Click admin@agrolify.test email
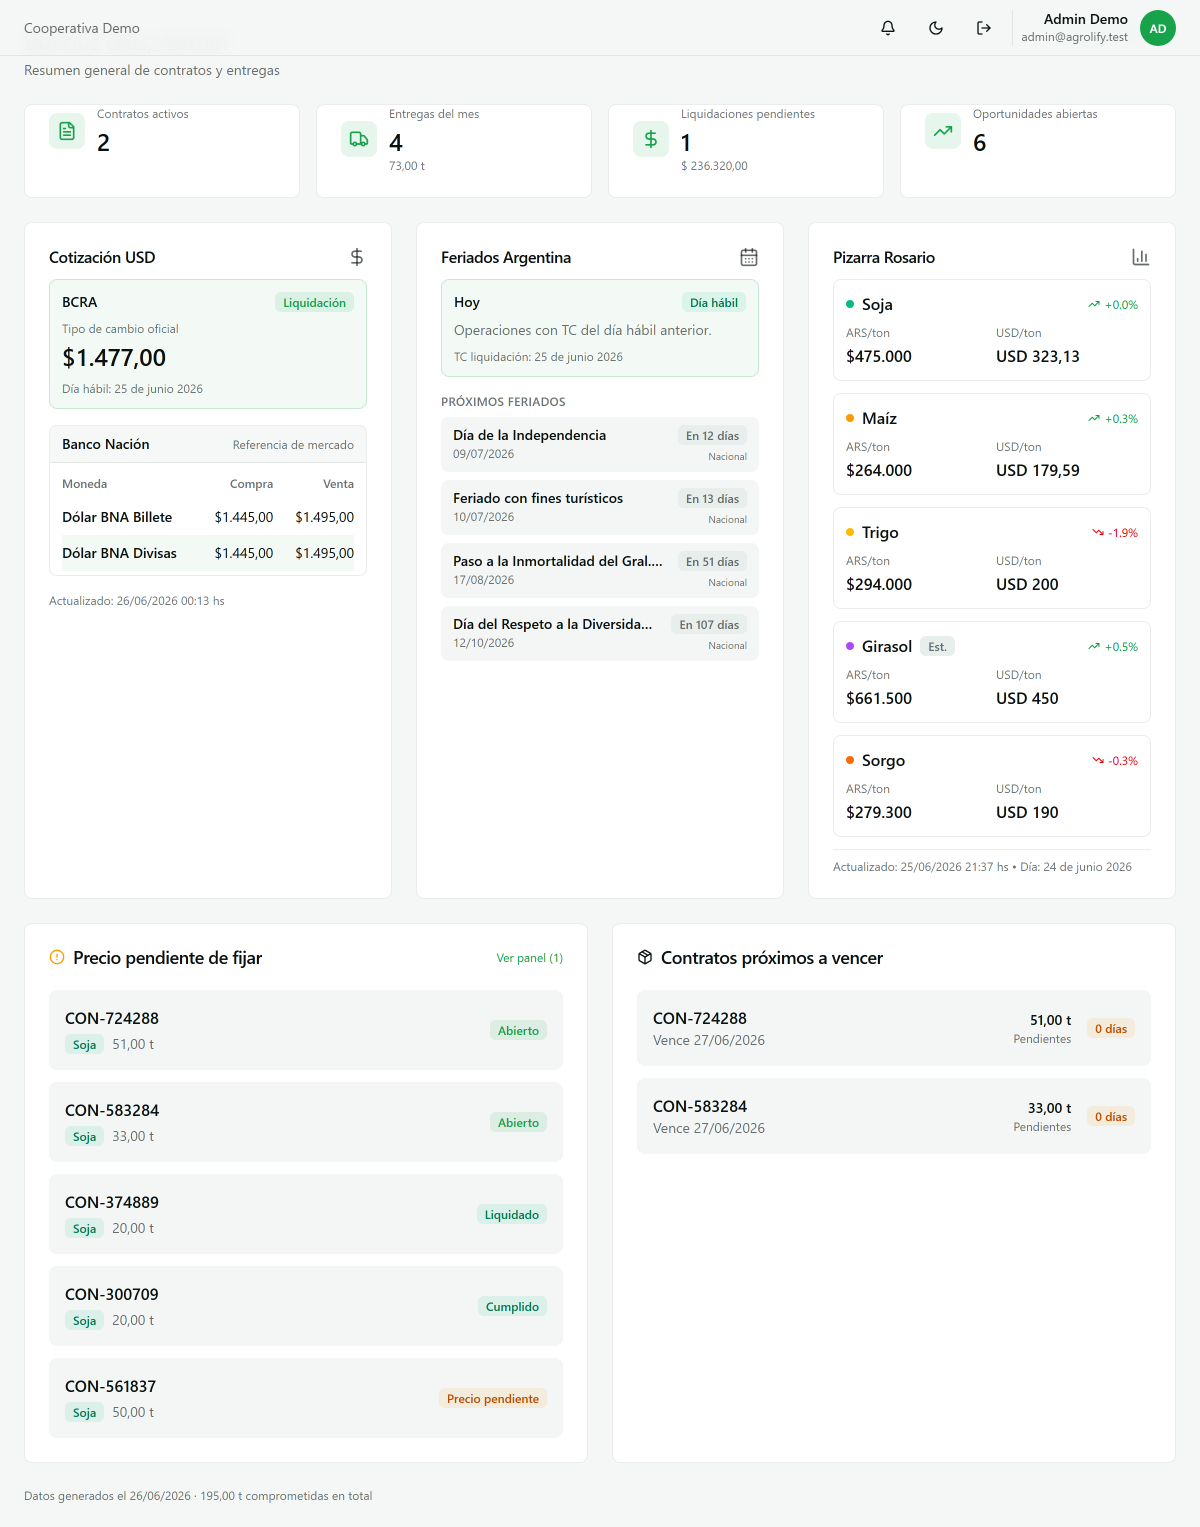Screen dimensions: 1200x1527 tap(1074, 37)
